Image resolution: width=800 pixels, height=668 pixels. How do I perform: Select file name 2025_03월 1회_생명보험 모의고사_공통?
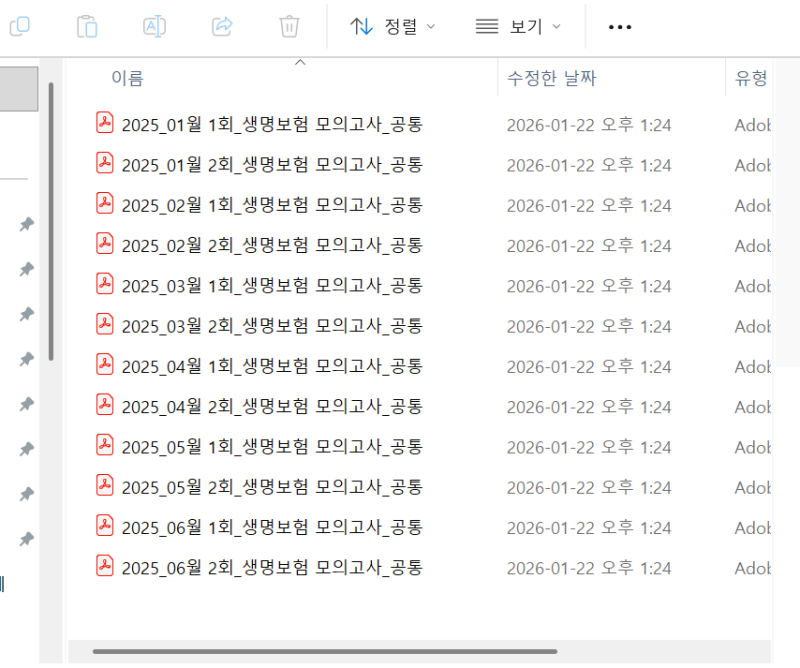(272, 286)
